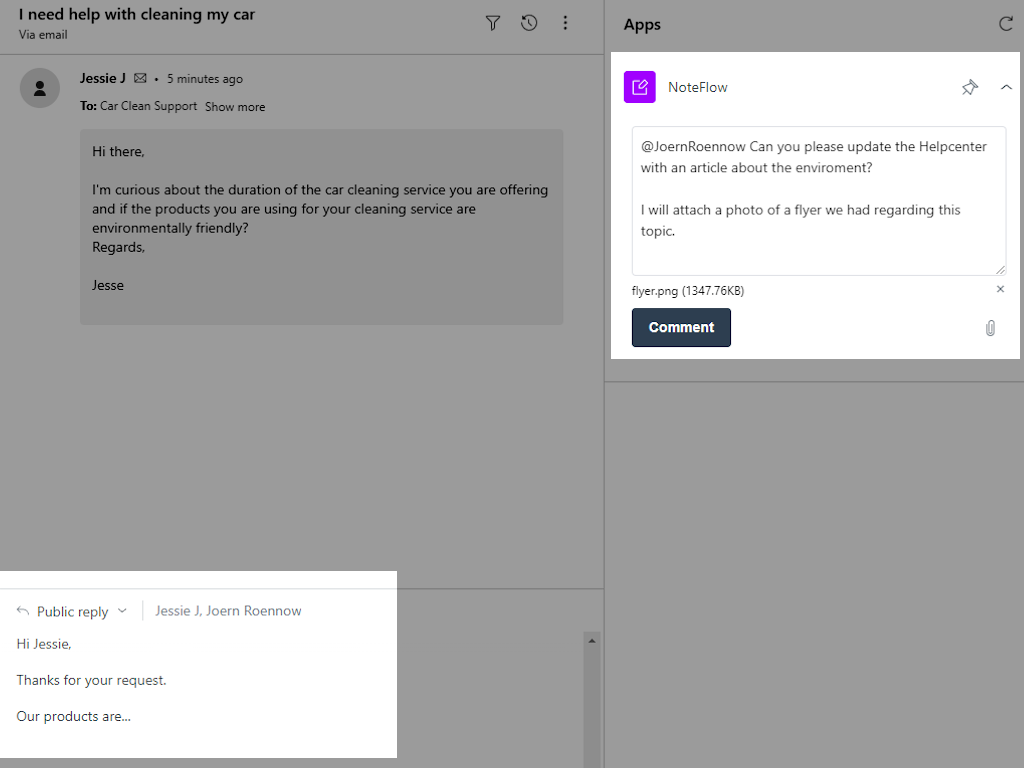The height and width of the screenshot is (768, 1024).
Task: Pin the NoteFlow app
Action: point(969,88)
